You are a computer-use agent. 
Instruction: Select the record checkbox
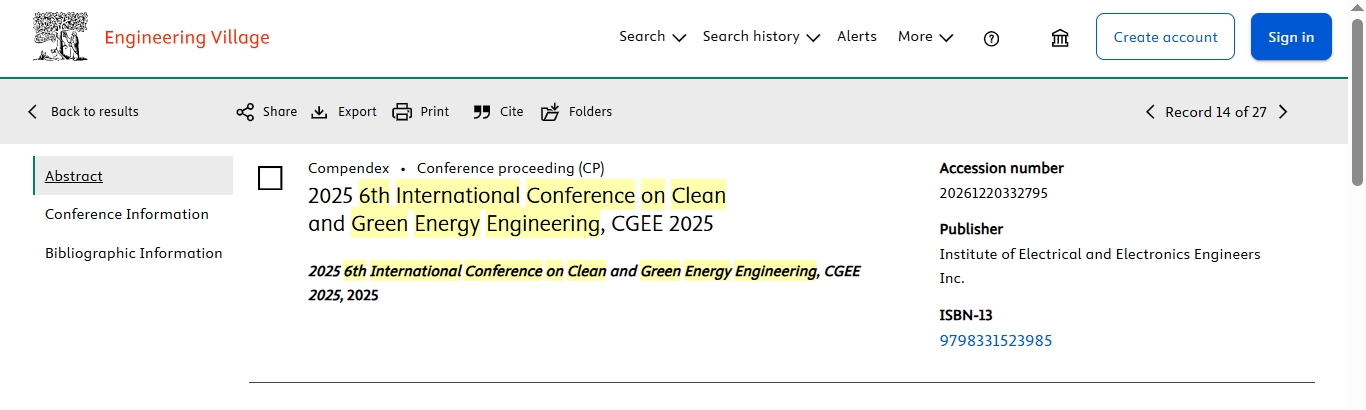[270, 178]
